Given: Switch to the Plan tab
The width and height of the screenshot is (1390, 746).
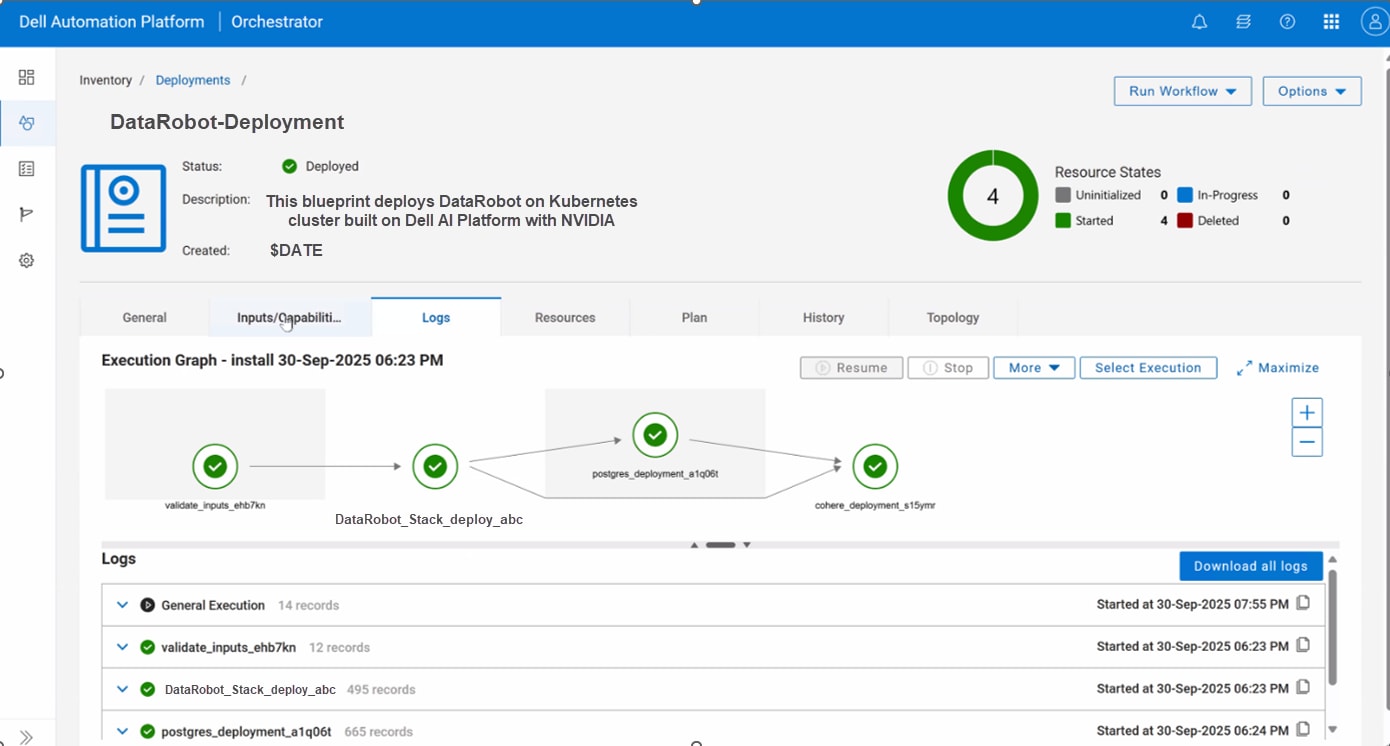Looking at the screenshot, I should (x=694, y=317).
